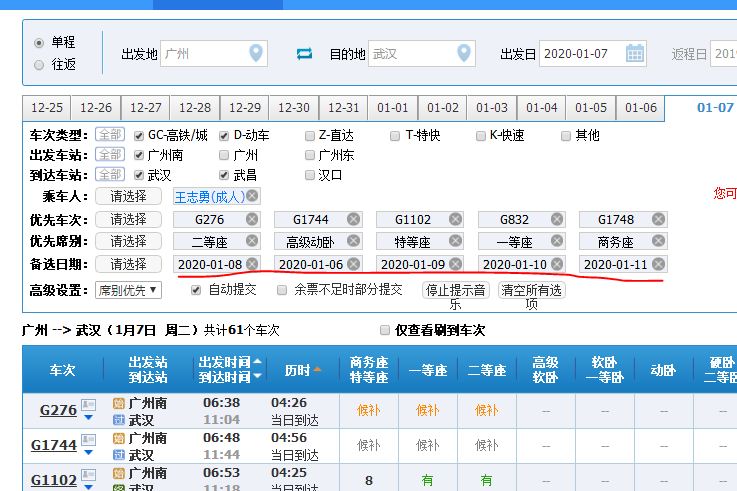
Task: Remove passenger 王志勇(成人)
Action: (252, 195)
